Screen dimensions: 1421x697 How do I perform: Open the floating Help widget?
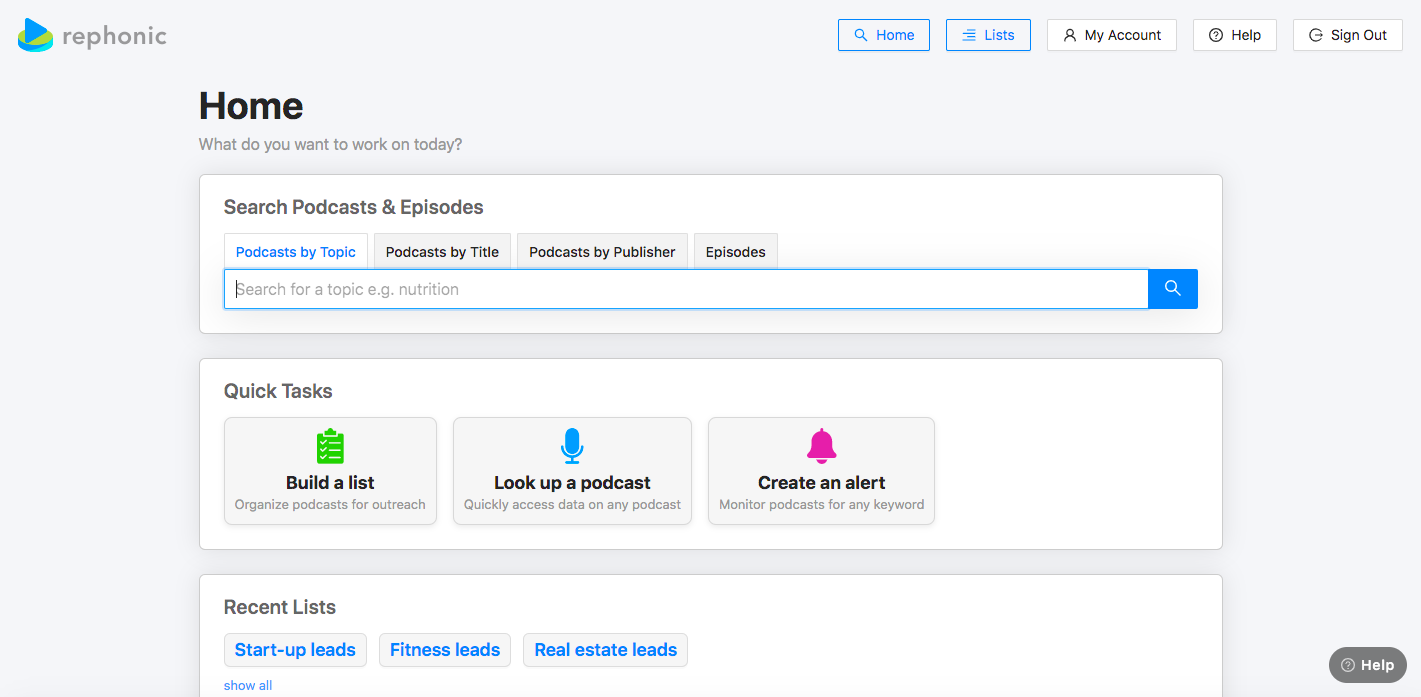[1367, 665]
